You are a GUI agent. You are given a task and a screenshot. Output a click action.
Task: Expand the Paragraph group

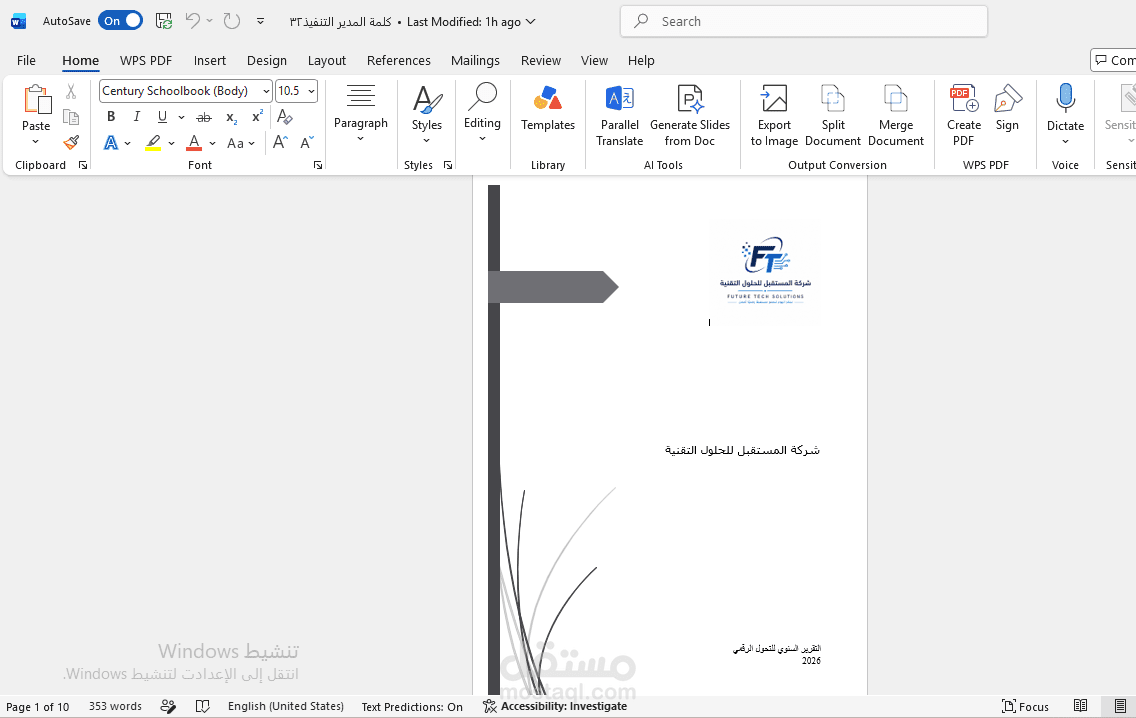click(x=361, y=113)
